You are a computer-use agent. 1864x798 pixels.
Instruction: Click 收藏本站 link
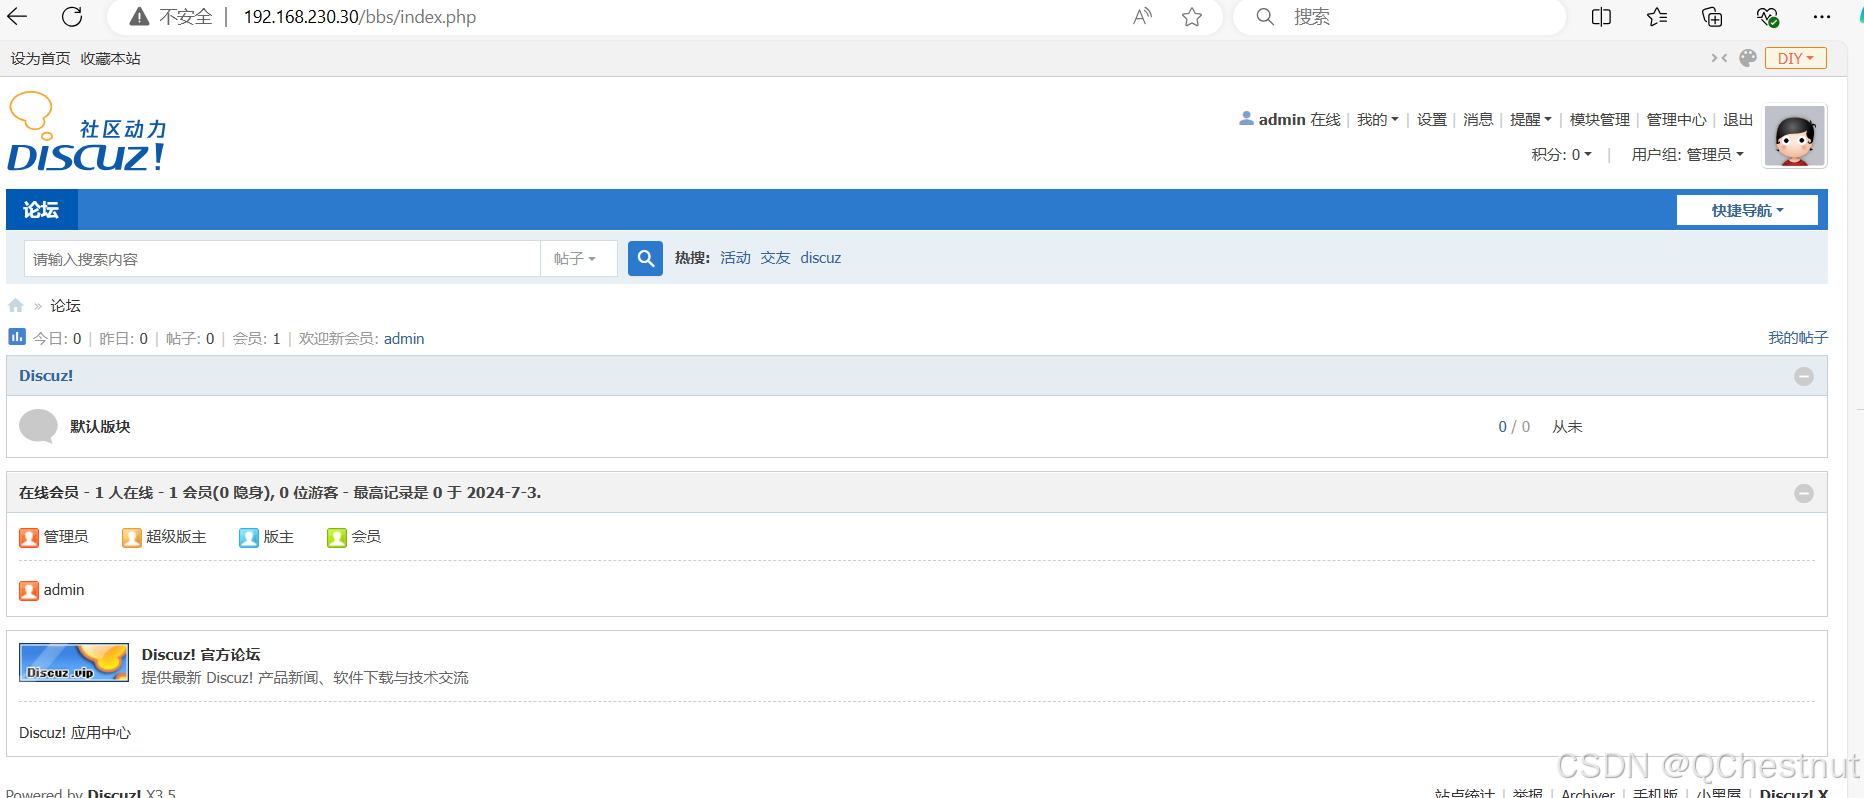point(110,58)
